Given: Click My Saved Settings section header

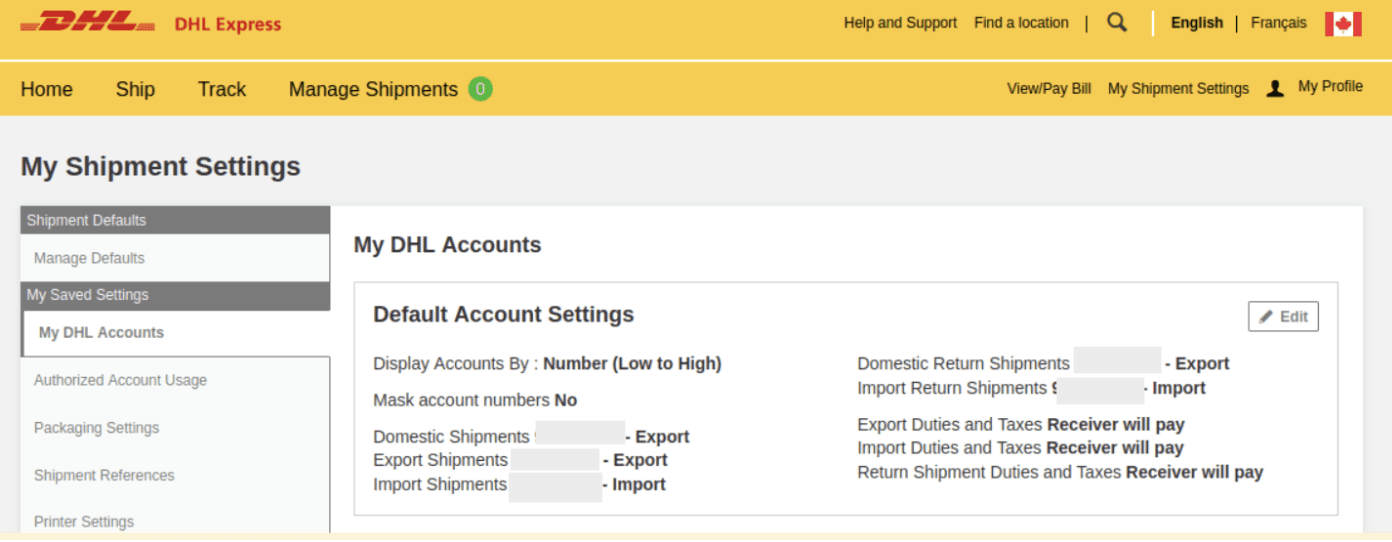Looking at the screenshot, I should (x=175, y=295).
